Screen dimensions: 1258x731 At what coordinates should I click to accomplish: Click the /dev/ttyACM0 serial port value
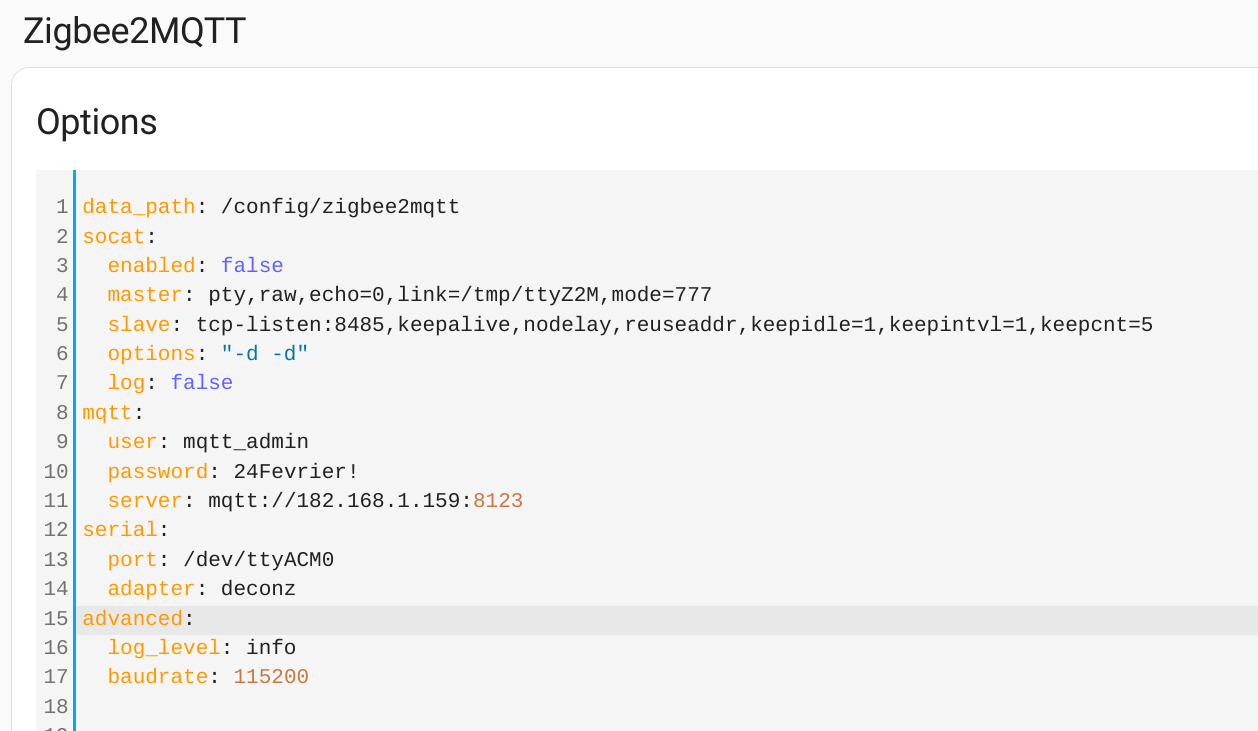(258, 560)
